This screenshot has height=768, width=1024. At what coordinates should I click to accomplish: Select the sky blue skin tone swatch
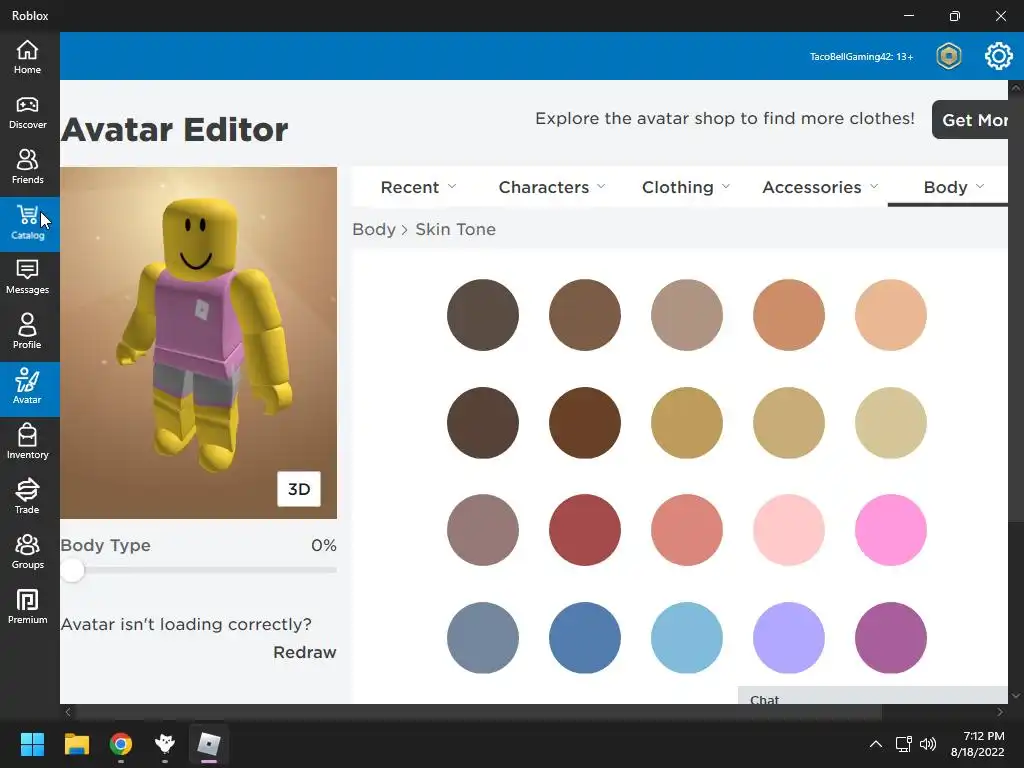[x=686, y=637]
